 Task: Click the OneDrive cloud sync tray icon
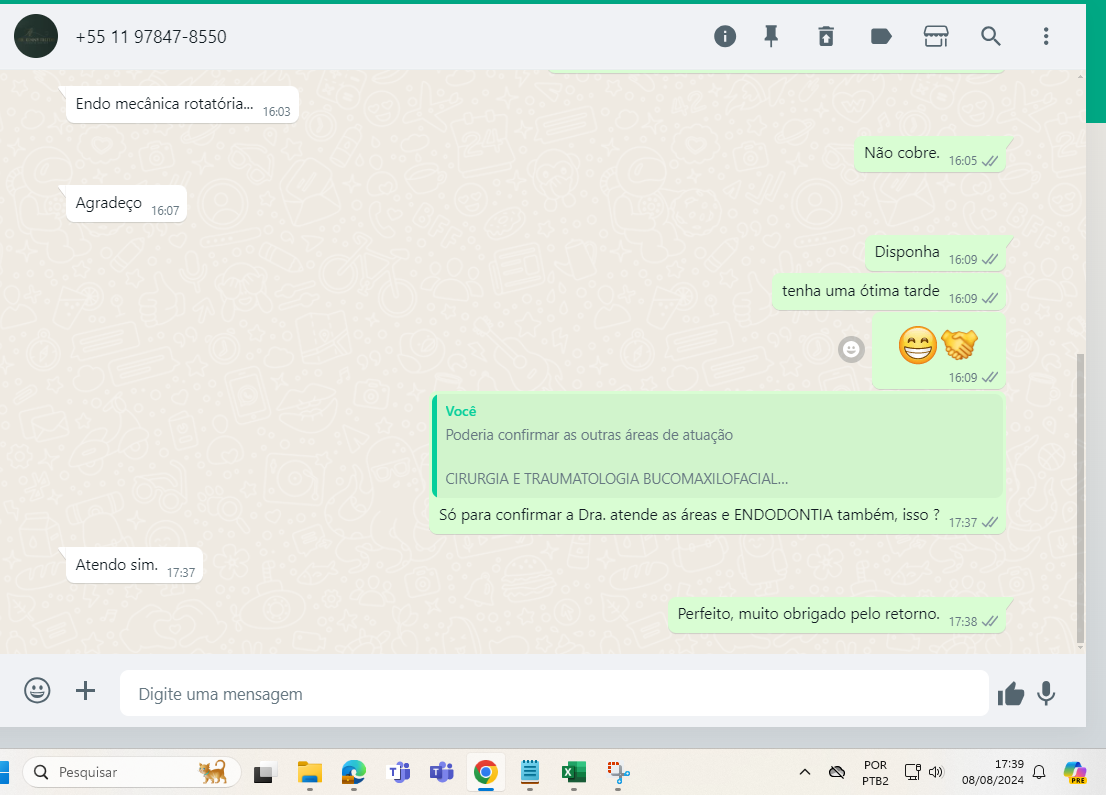(x=837, y=772)
